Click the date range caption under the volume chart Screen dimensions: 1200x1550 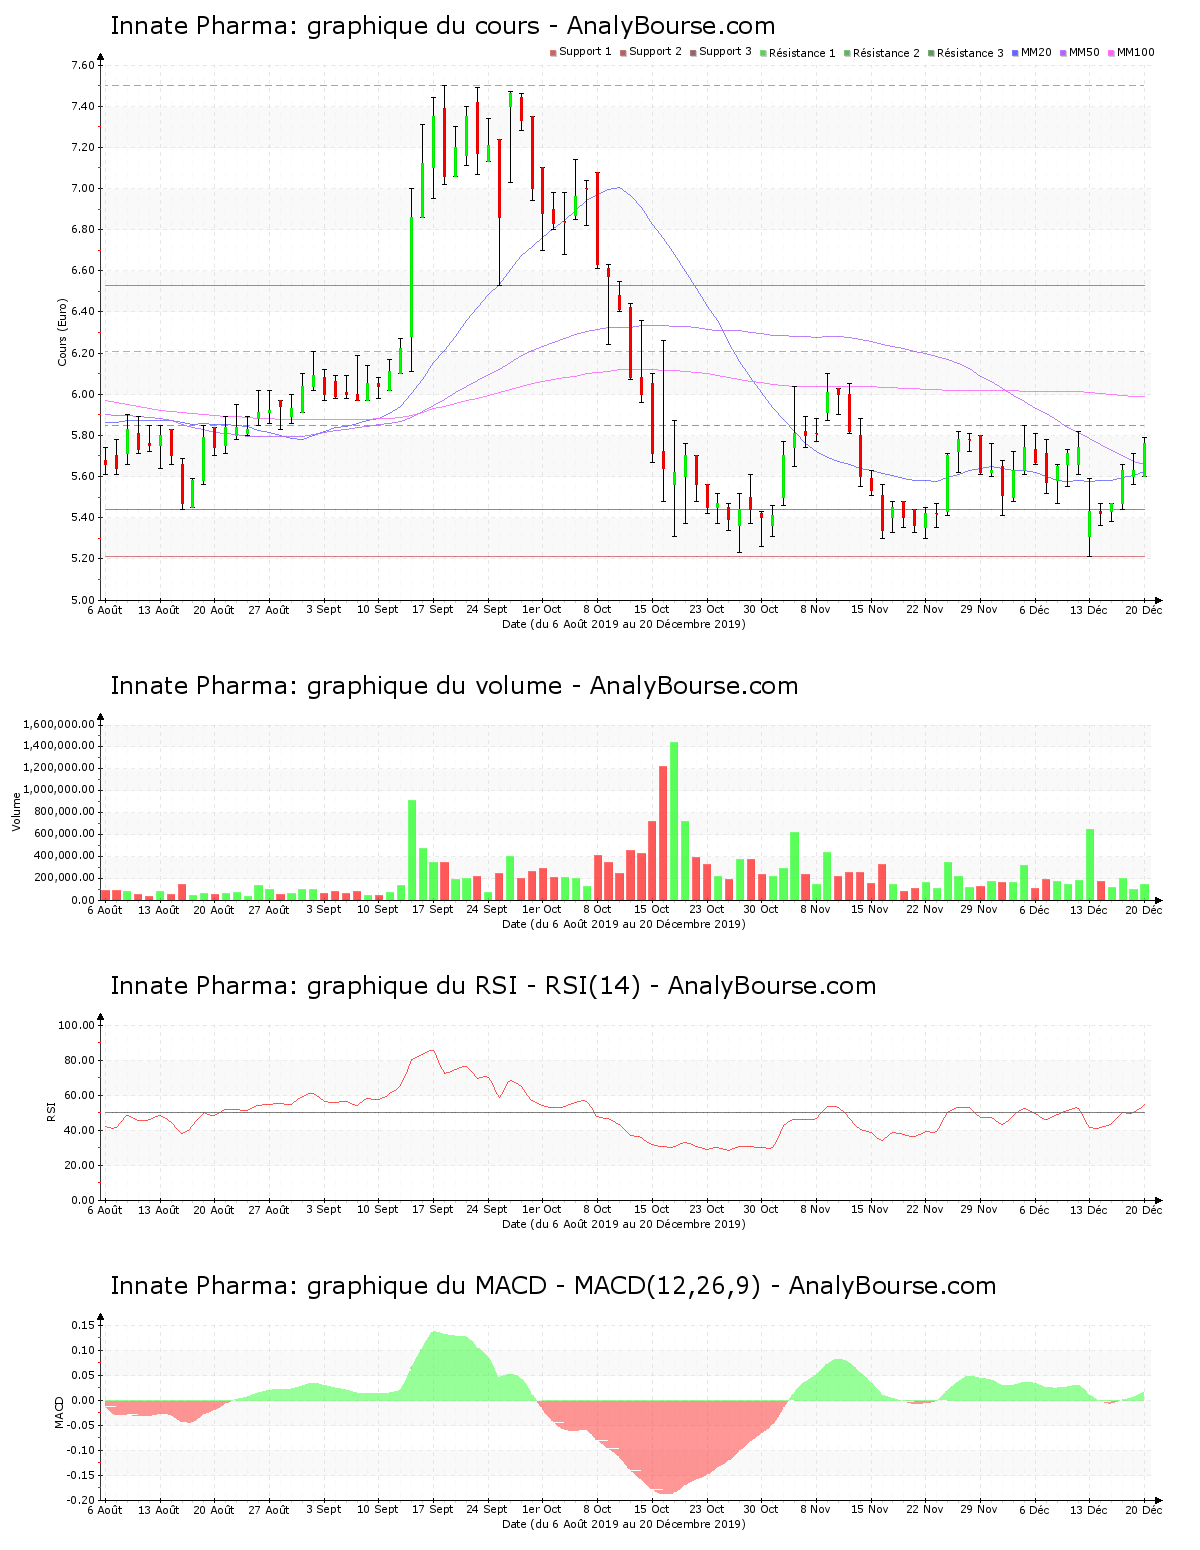[623, 924]
